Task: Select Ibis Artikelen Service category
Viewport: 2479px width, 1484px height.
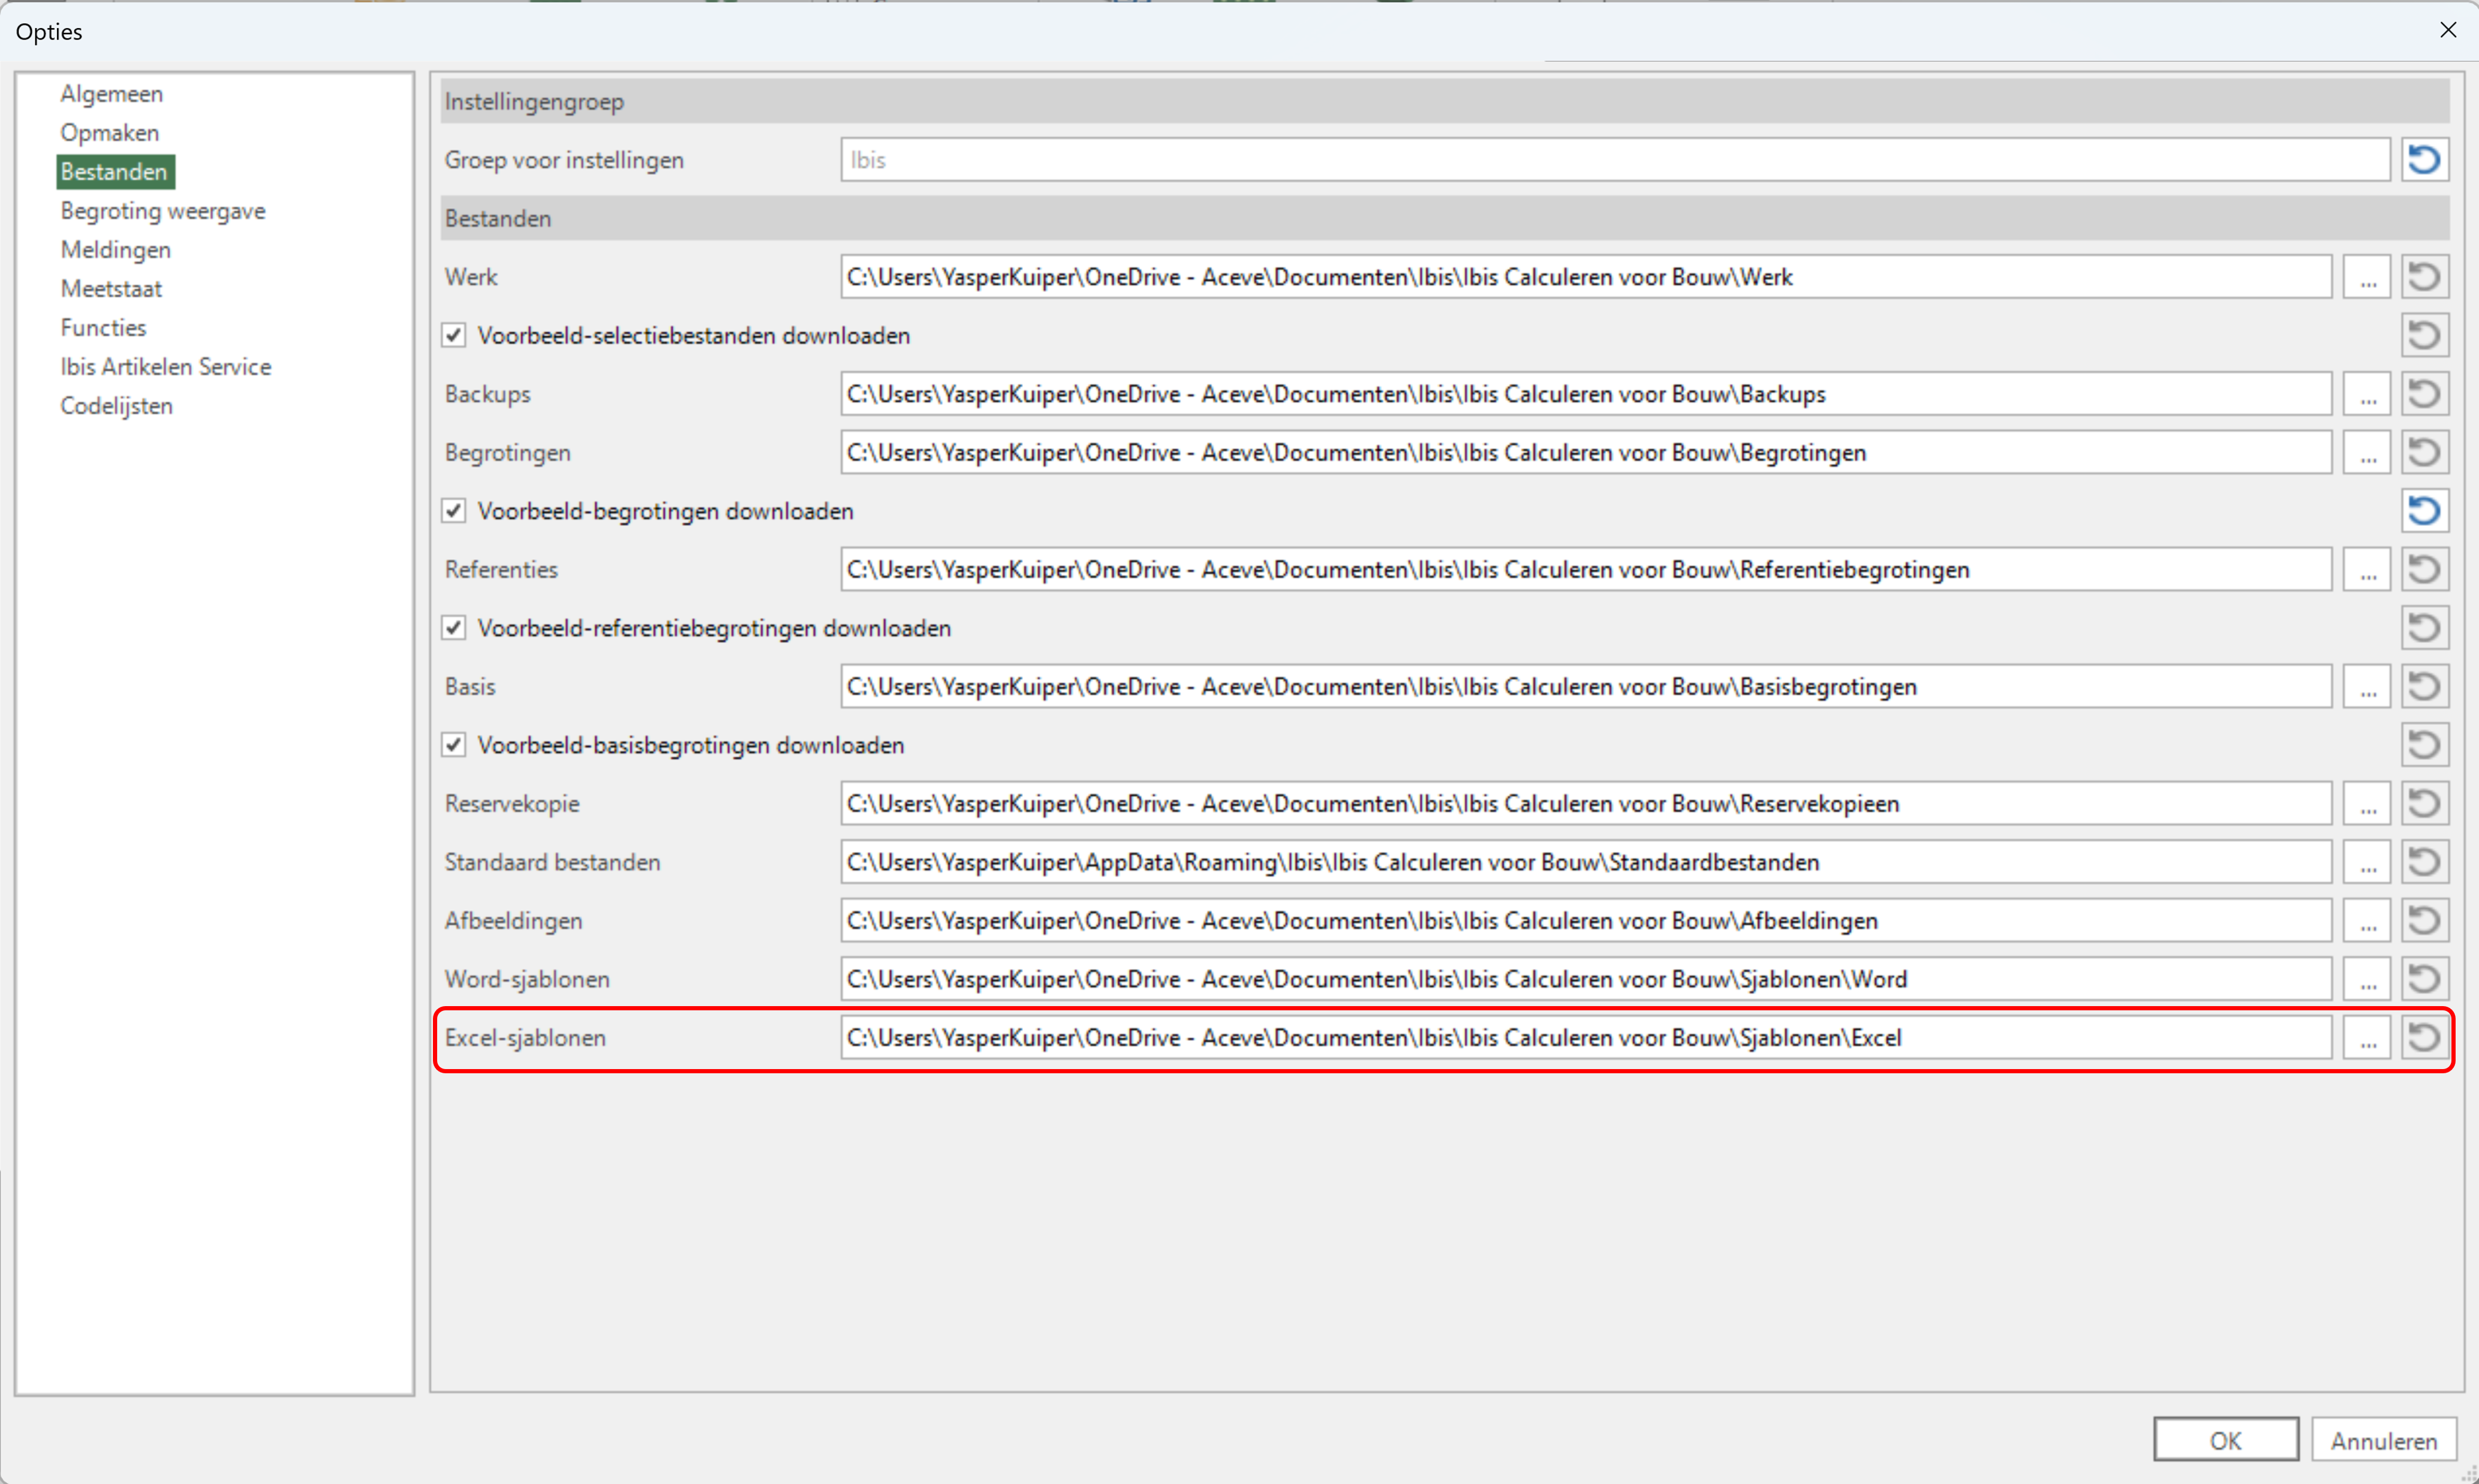Action: [x=166, y=367]
